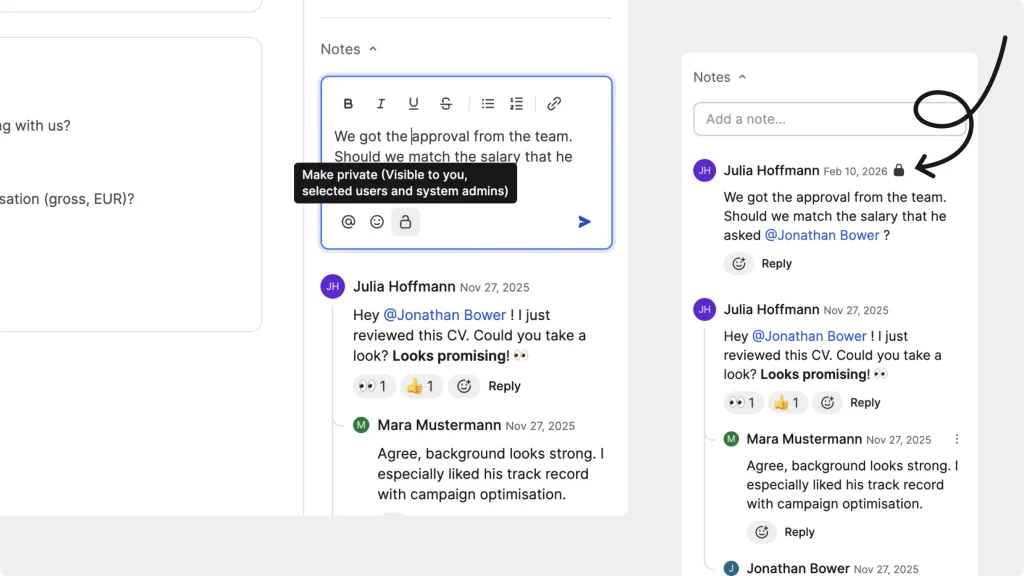1024x576 pixels.
Task: Insert a hyperlink into the note
Action: pyautogui.click(x=554, y=103)
